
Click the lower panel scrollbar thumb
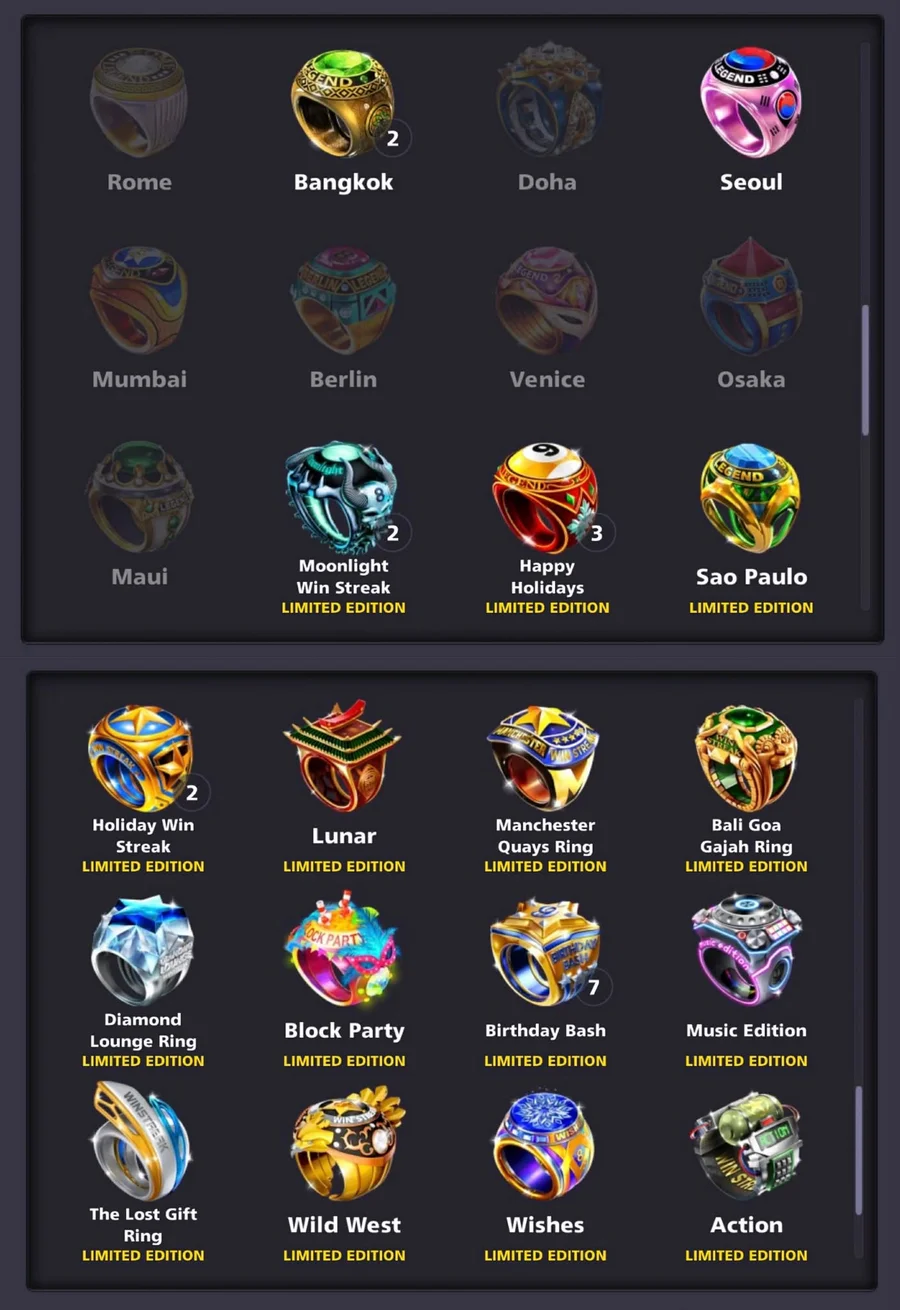coord(859,1150)
